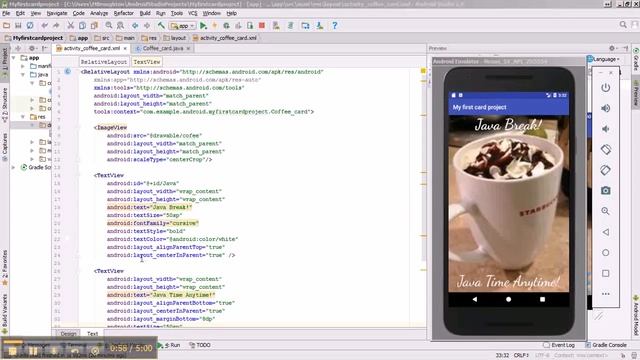Click the Open folder toolbar icon
Viewport: 640px width, 360px height.
tap(7, 25)
